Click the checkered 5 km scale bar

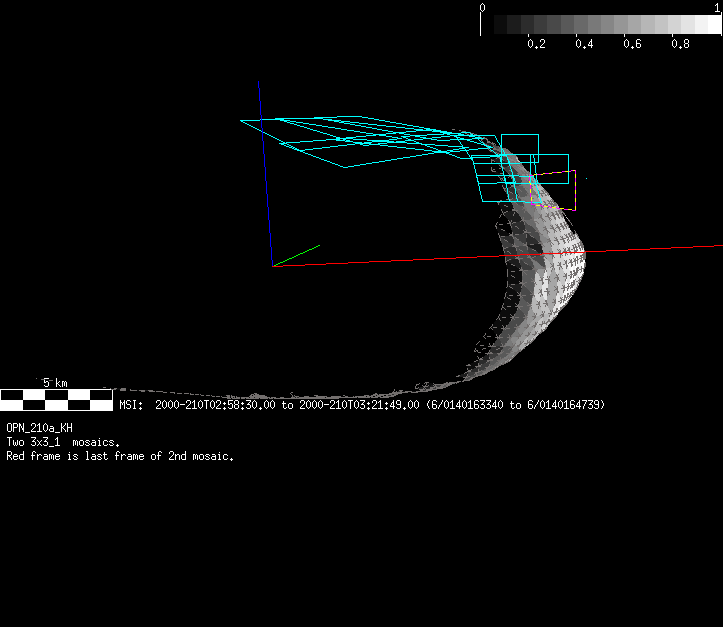coord(56,400)
